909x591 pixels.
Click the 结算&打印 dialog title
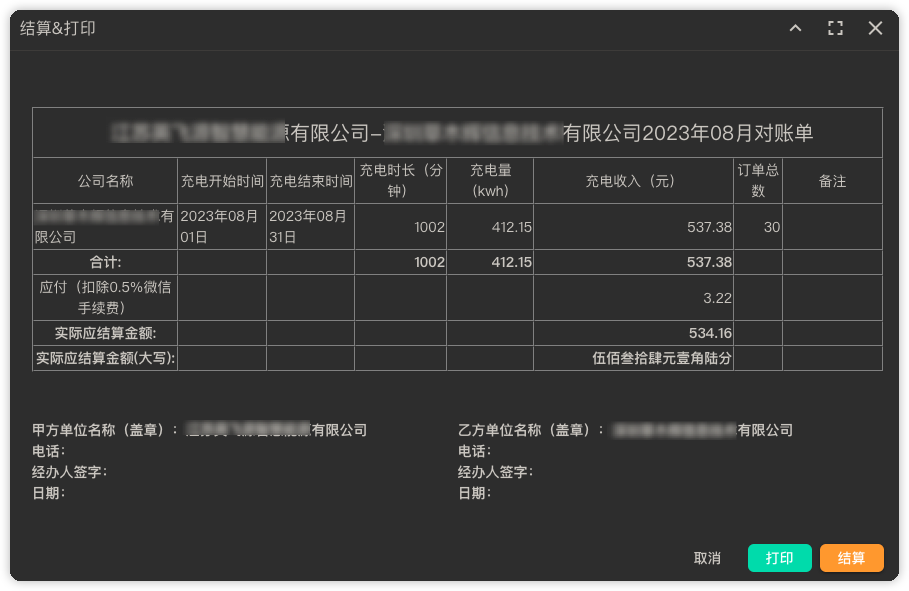click(57, 28)
